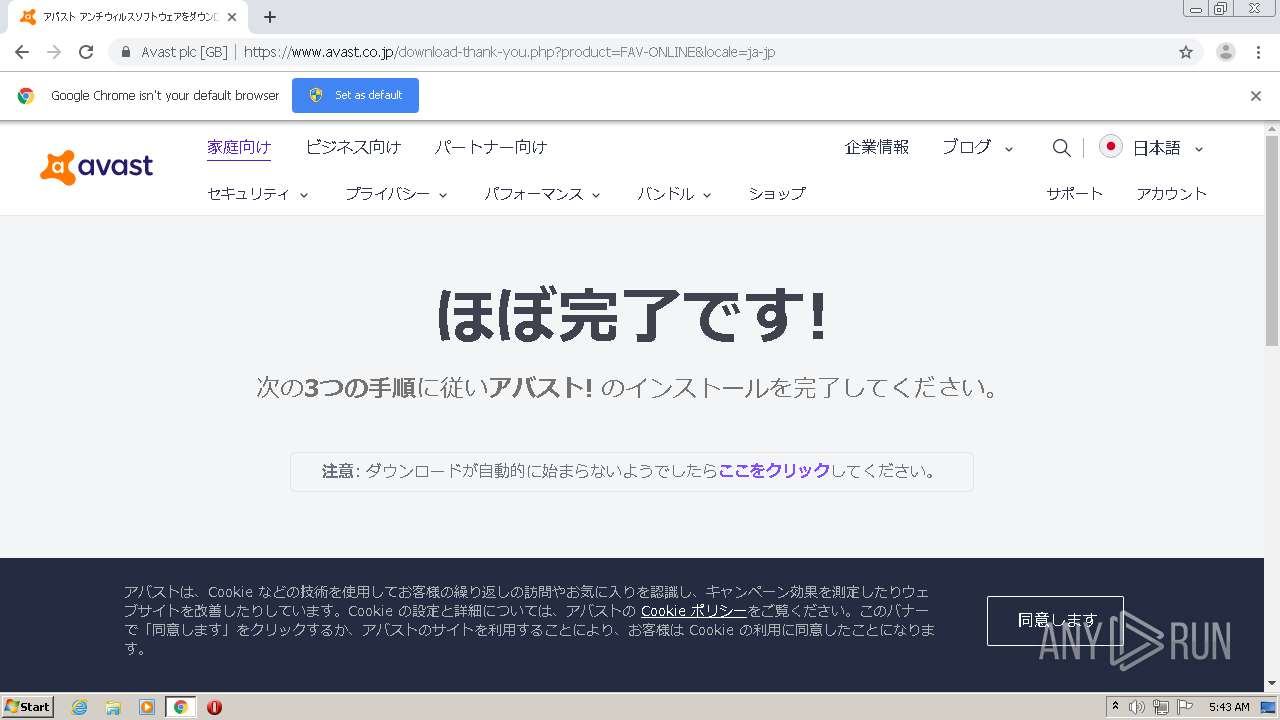This screenshot has width=1280, height=720.
Task: Click Set as default button
Action: [x=355, y=95]
